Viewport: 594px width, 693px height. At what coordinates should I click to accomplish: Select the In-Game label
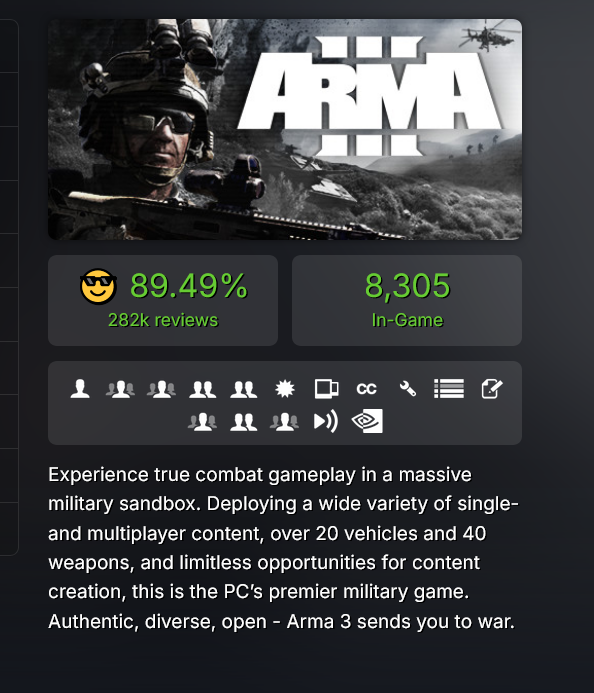coord(407,320)
